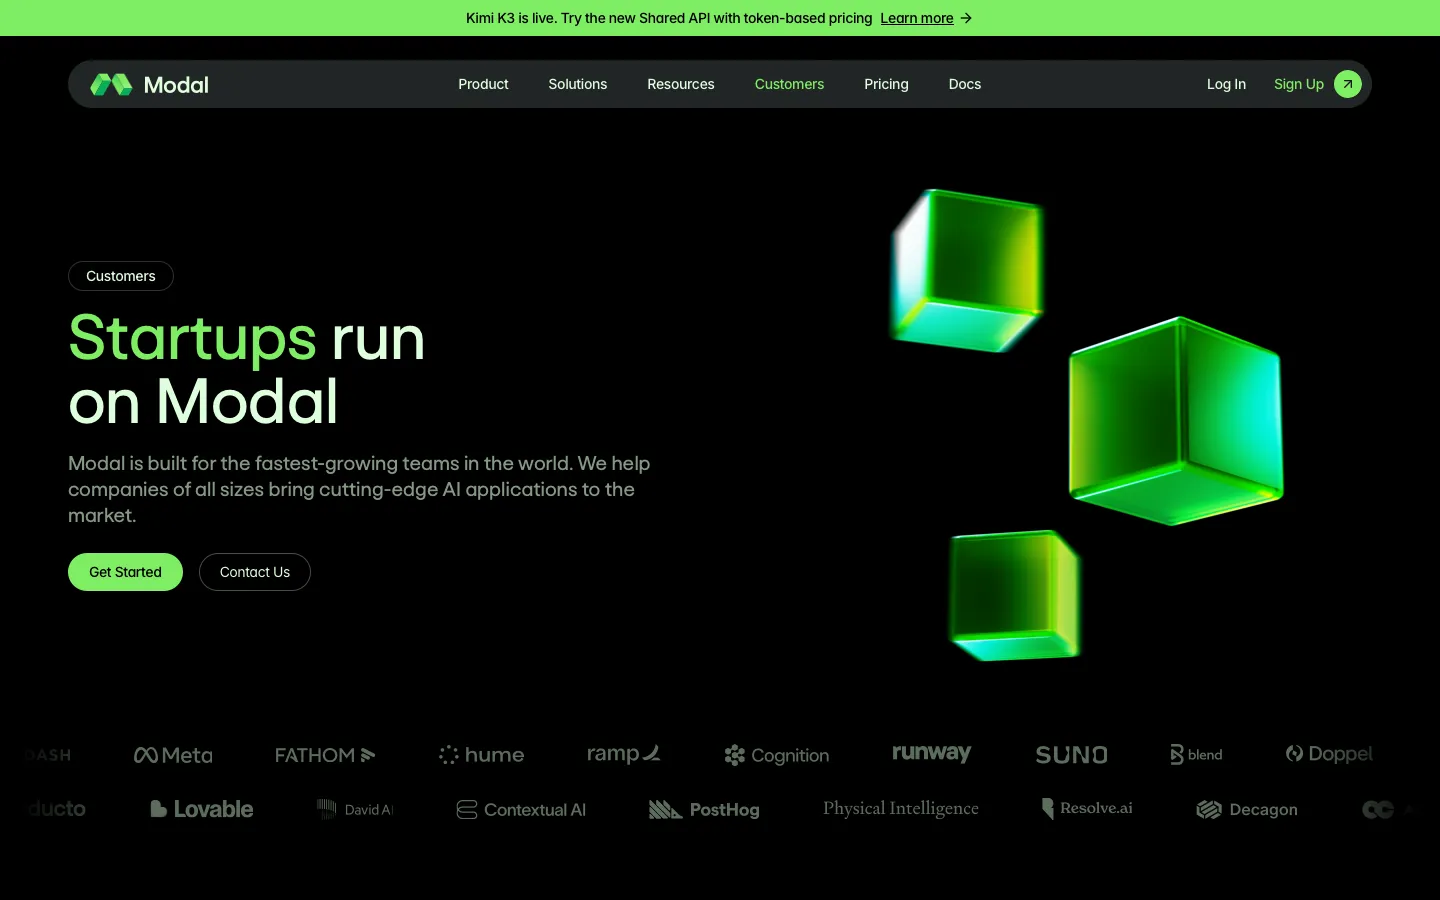Click the bottom green cube graphic
1440x900 pixels.
(x=1014, y=596)
